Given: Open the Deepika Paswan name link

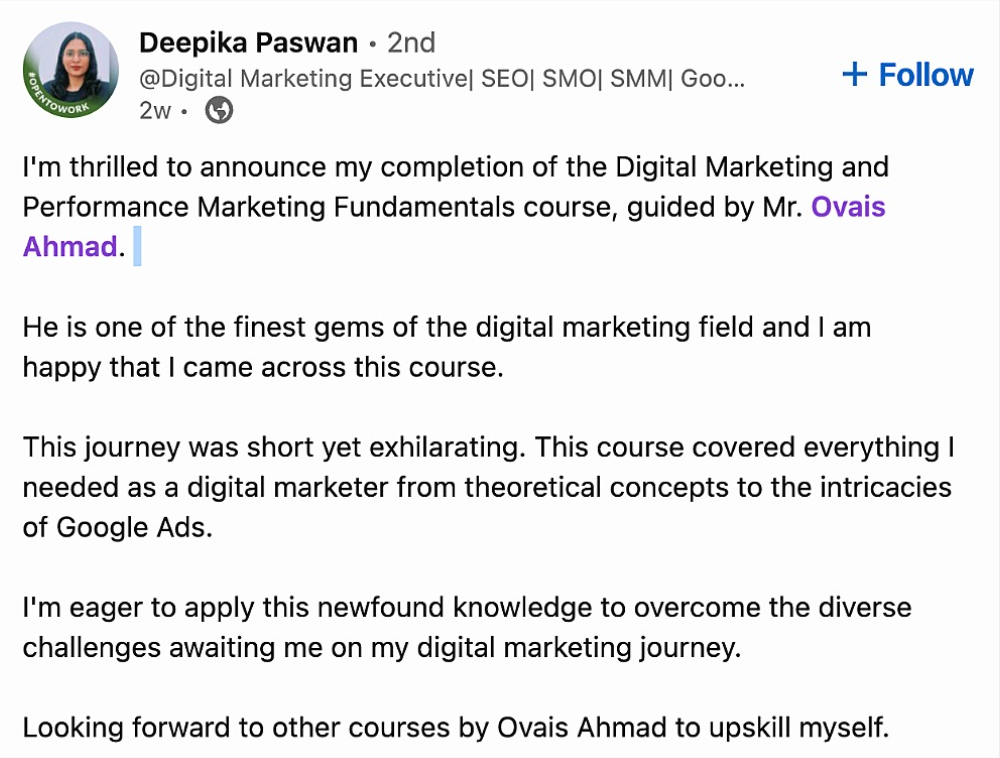Looking at the screenshot, I should [248, 42].
